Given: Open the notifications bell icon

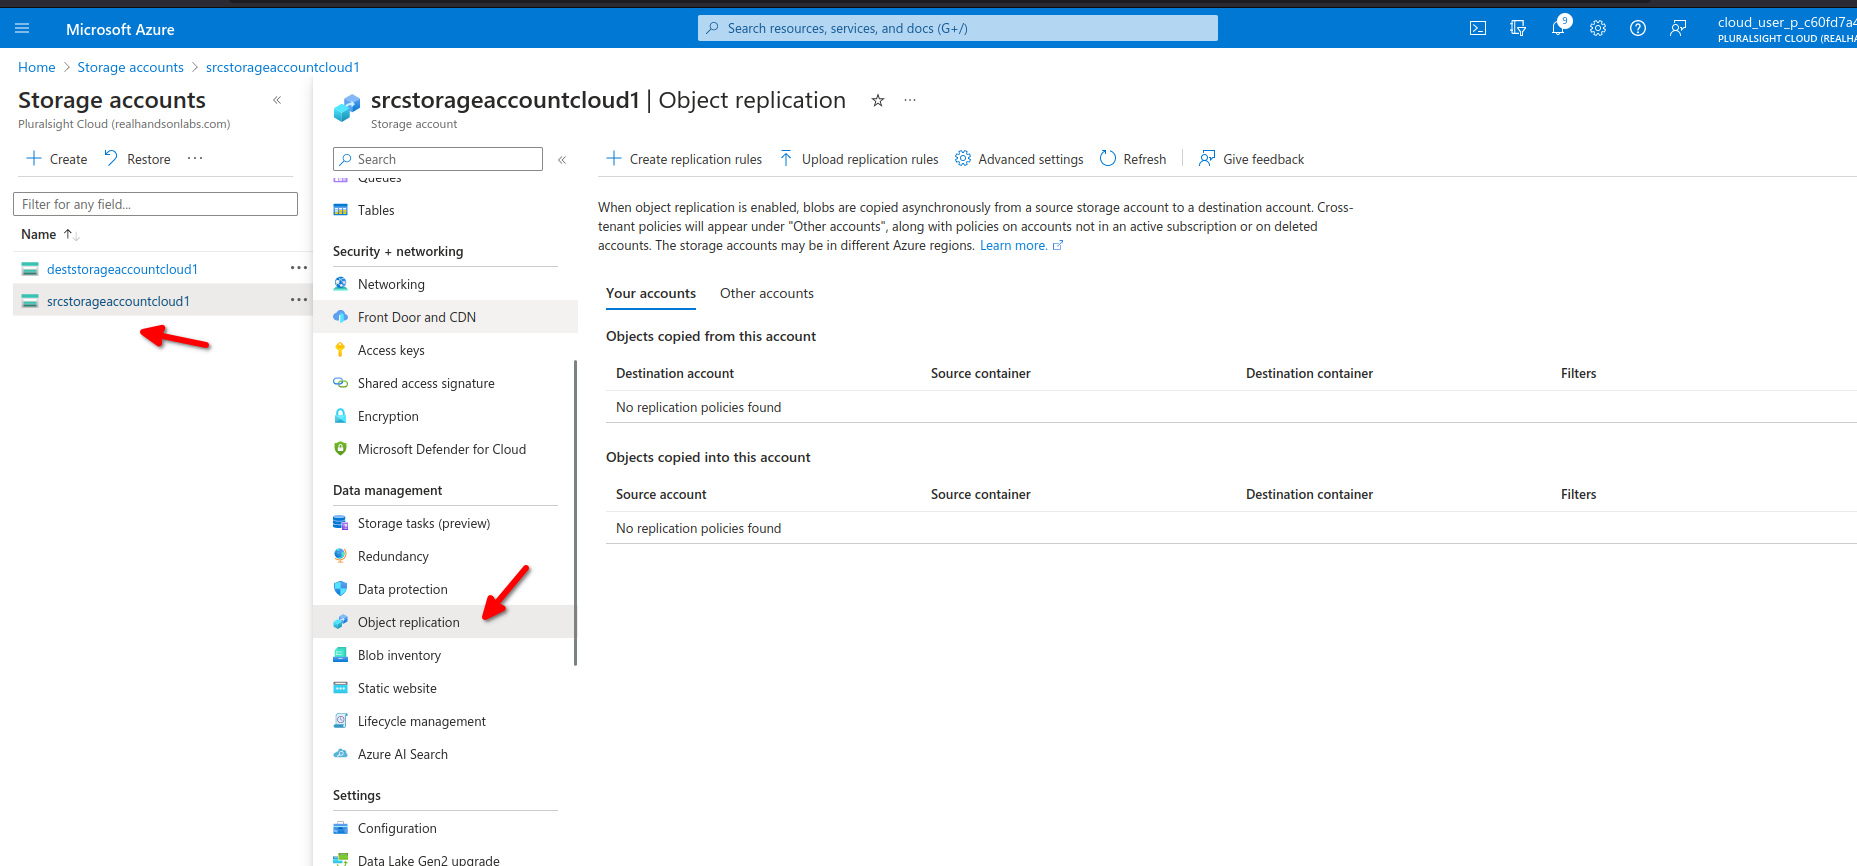Looking at the screenshot, I should [1558, 28].
